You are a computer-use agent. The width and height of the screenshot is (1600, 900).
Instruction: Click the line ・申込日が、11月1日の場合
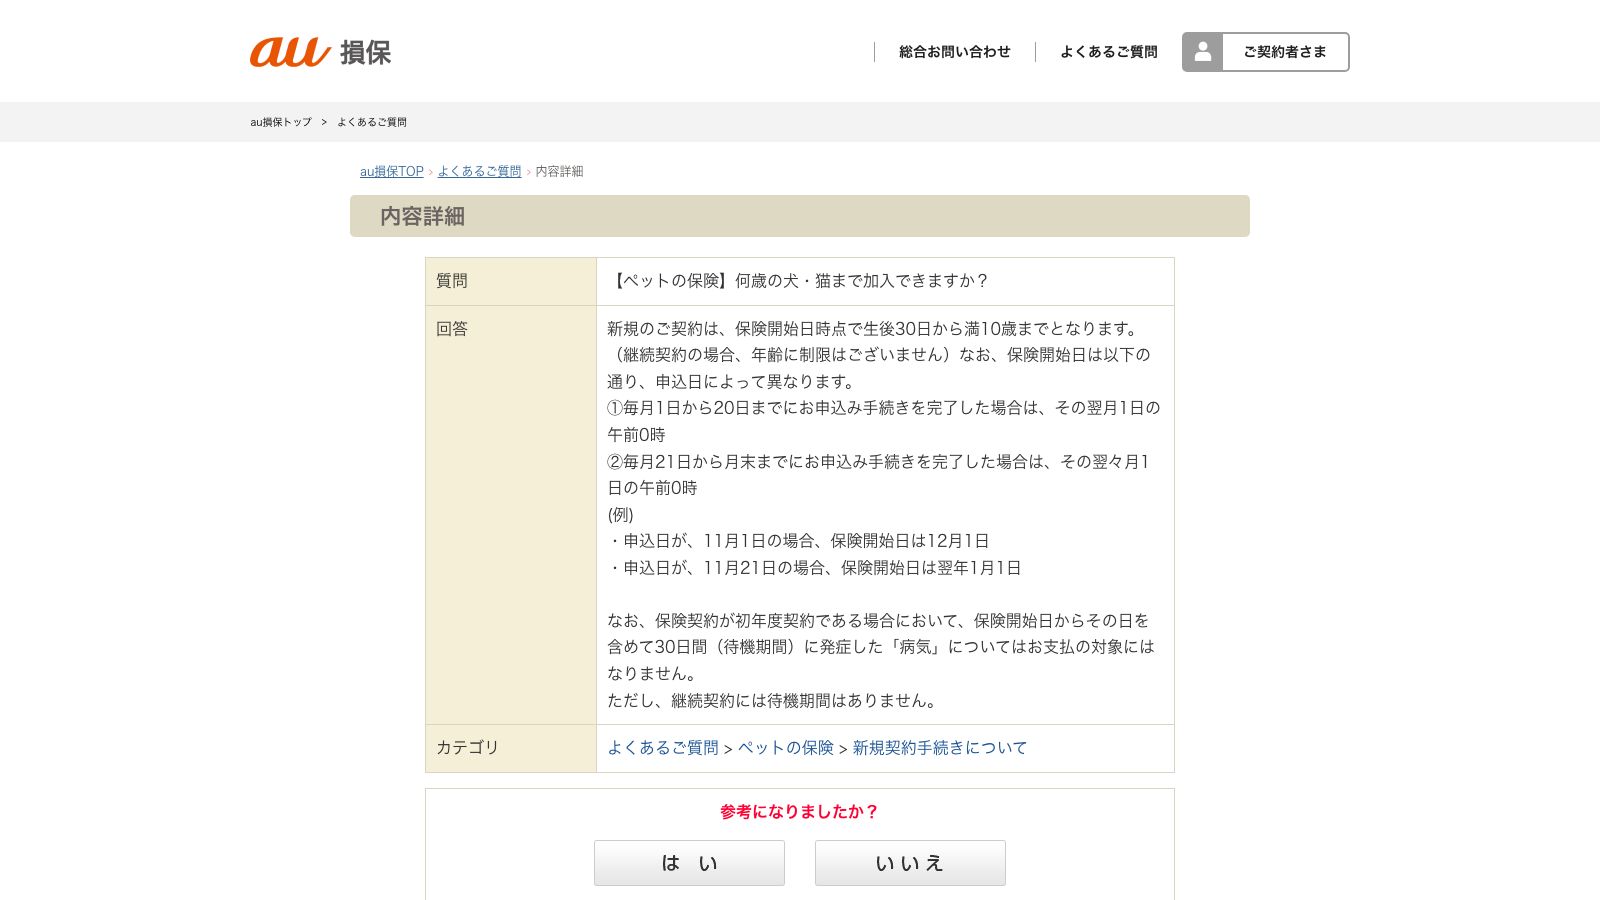coord(798,541)
